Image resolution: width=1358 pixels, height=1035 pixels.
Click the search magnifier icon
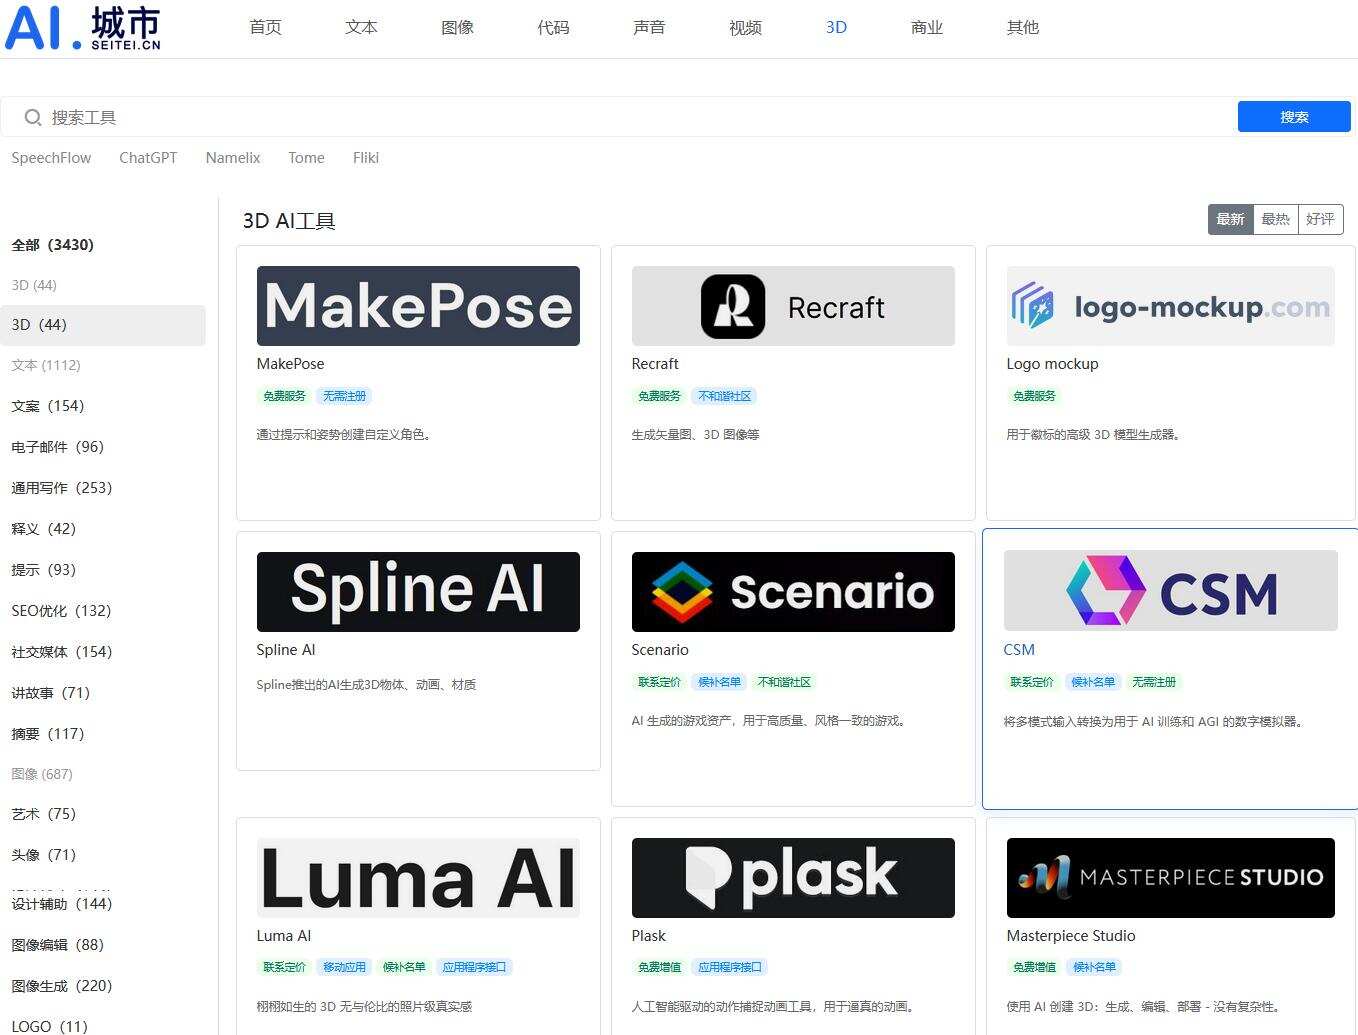(33, 118)
